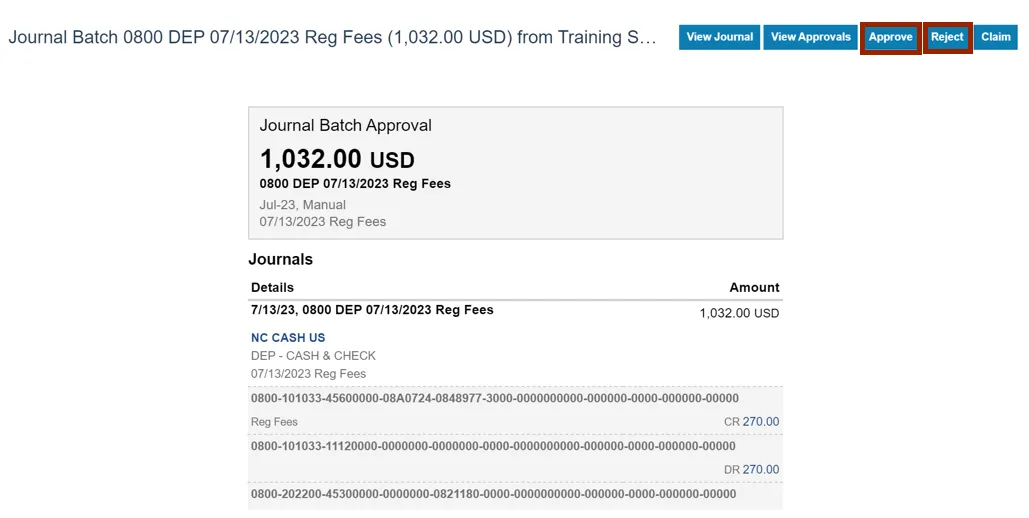
Task: Open the NC CASH US link
Action: (288, 338)
